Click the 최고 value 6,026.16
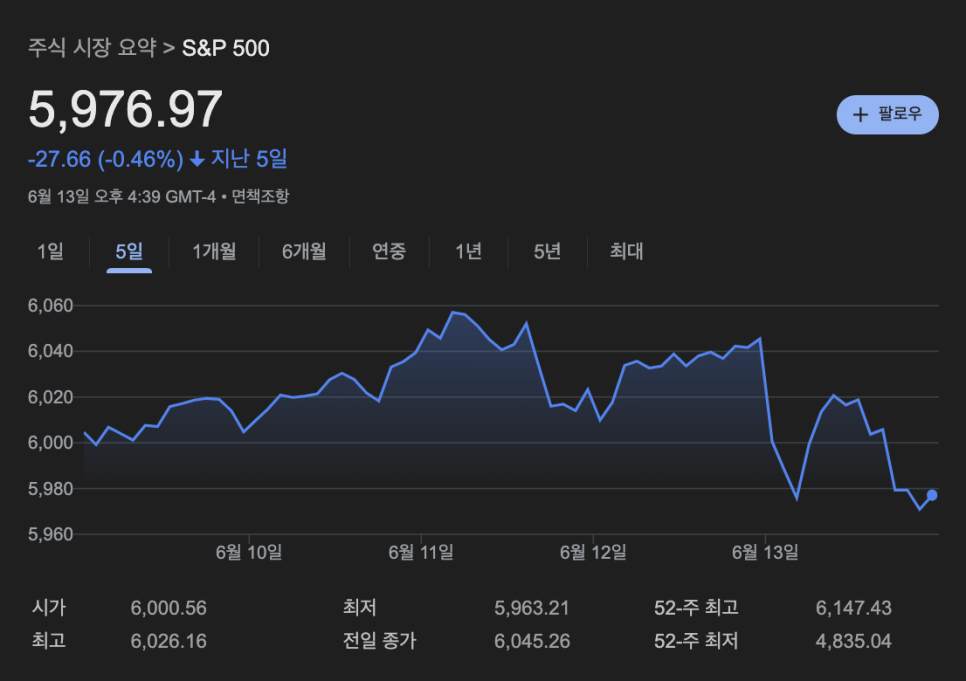Screen dimensions: 966x681 tap(168, 642)
